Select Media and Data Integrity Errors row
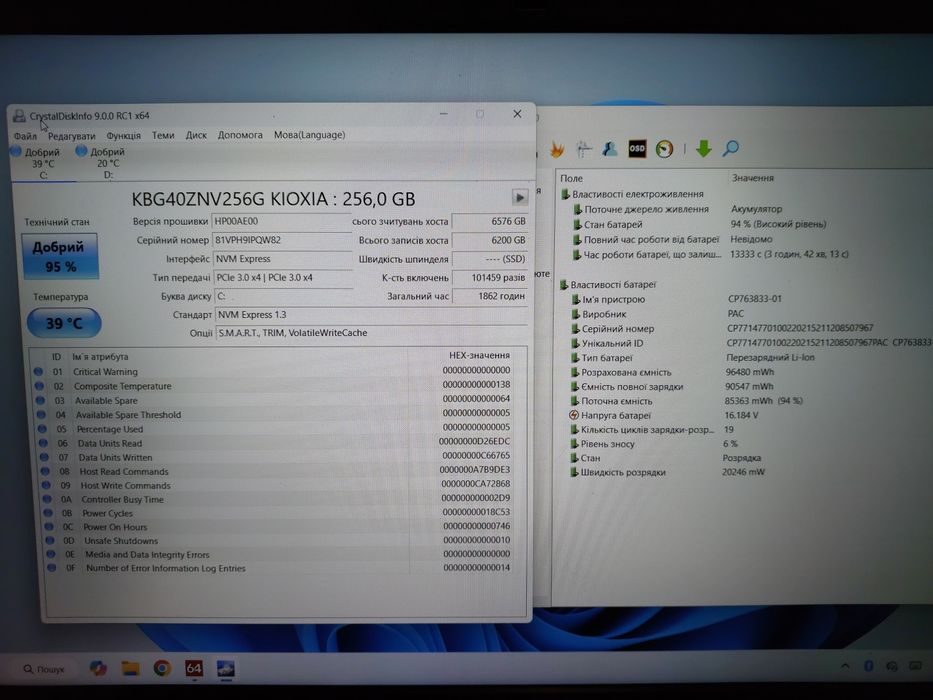 [278, 554]
